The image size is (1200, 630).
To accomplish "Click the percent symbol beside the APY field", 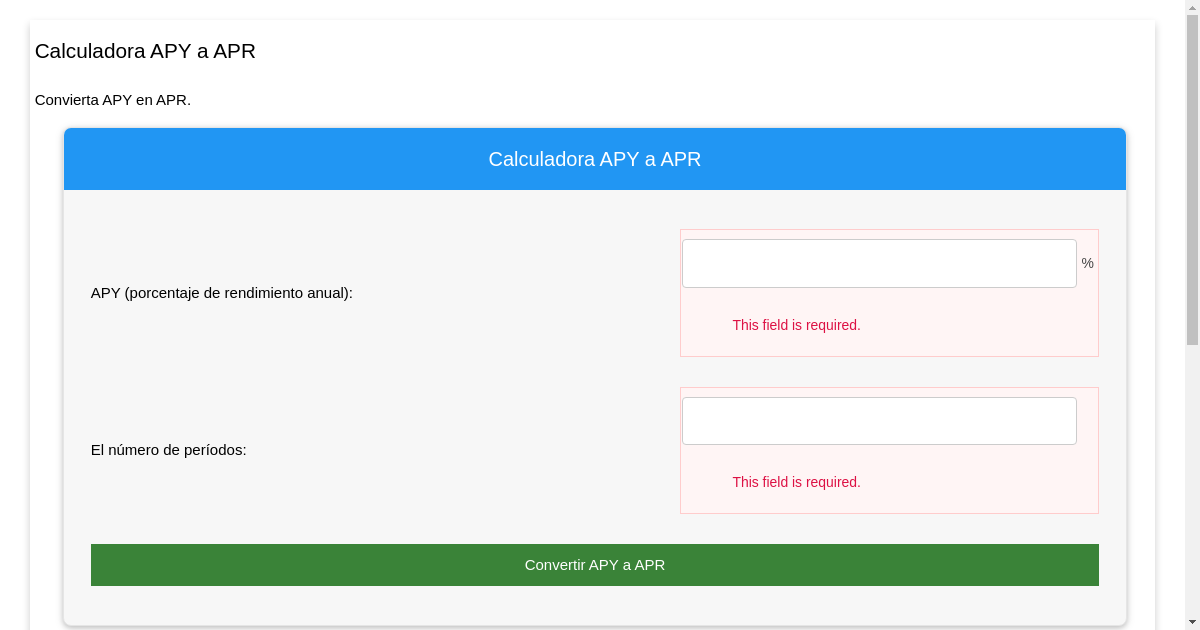I will point(1088,262).
